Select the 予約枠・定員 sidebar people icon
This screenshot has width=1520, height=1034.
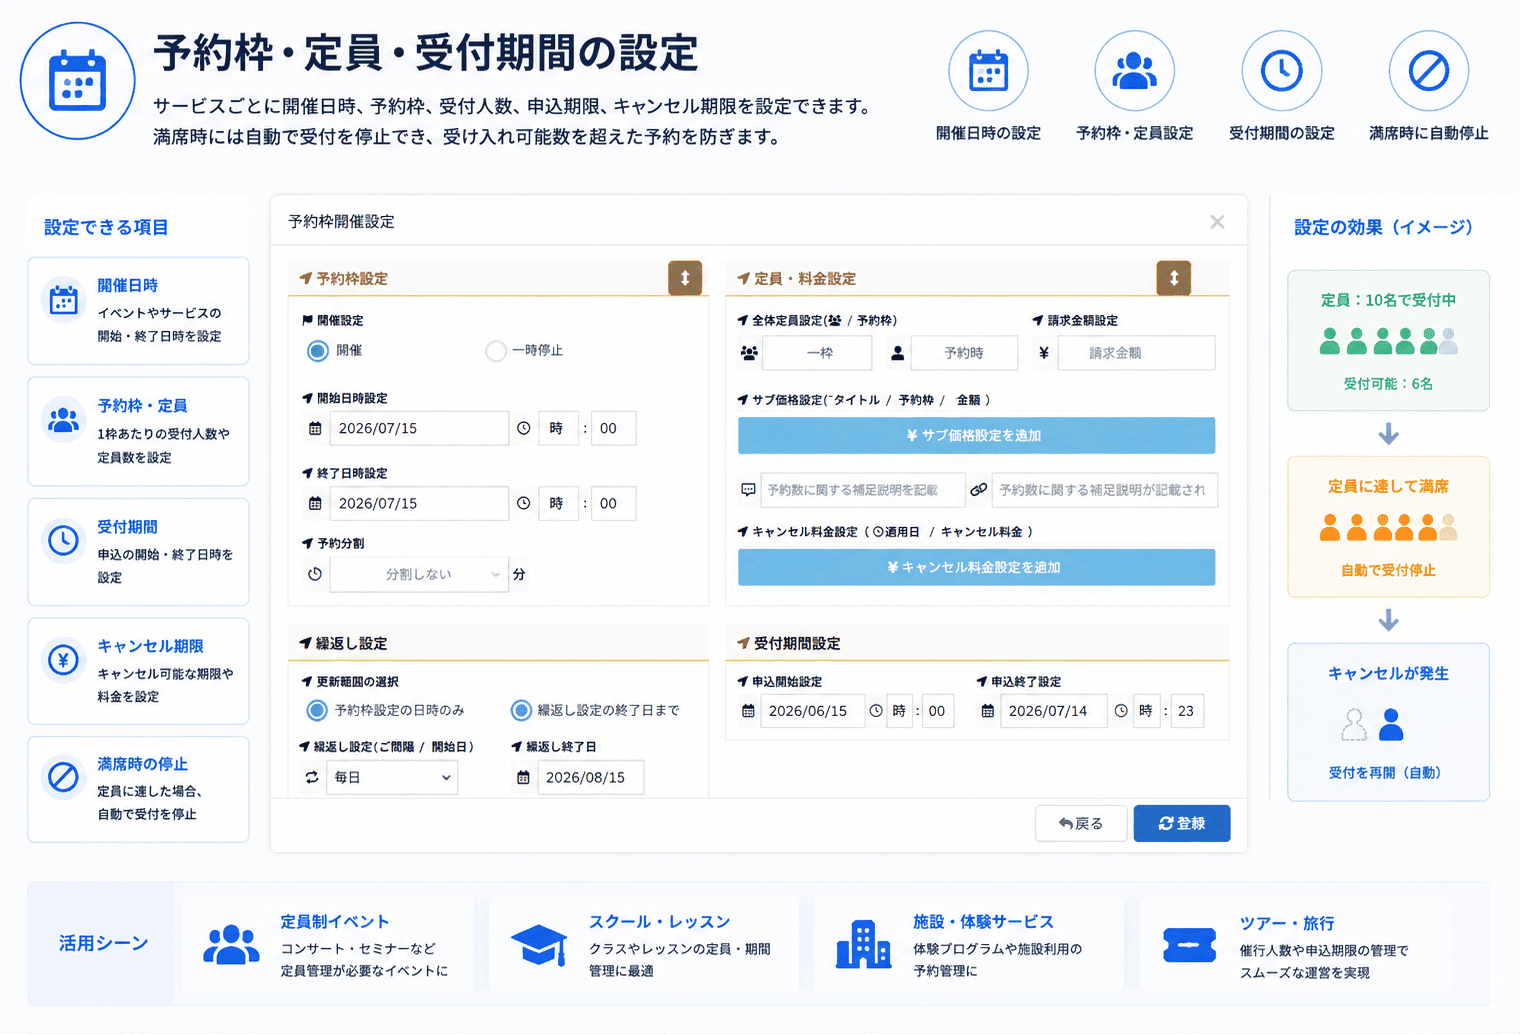pos(64,420)
